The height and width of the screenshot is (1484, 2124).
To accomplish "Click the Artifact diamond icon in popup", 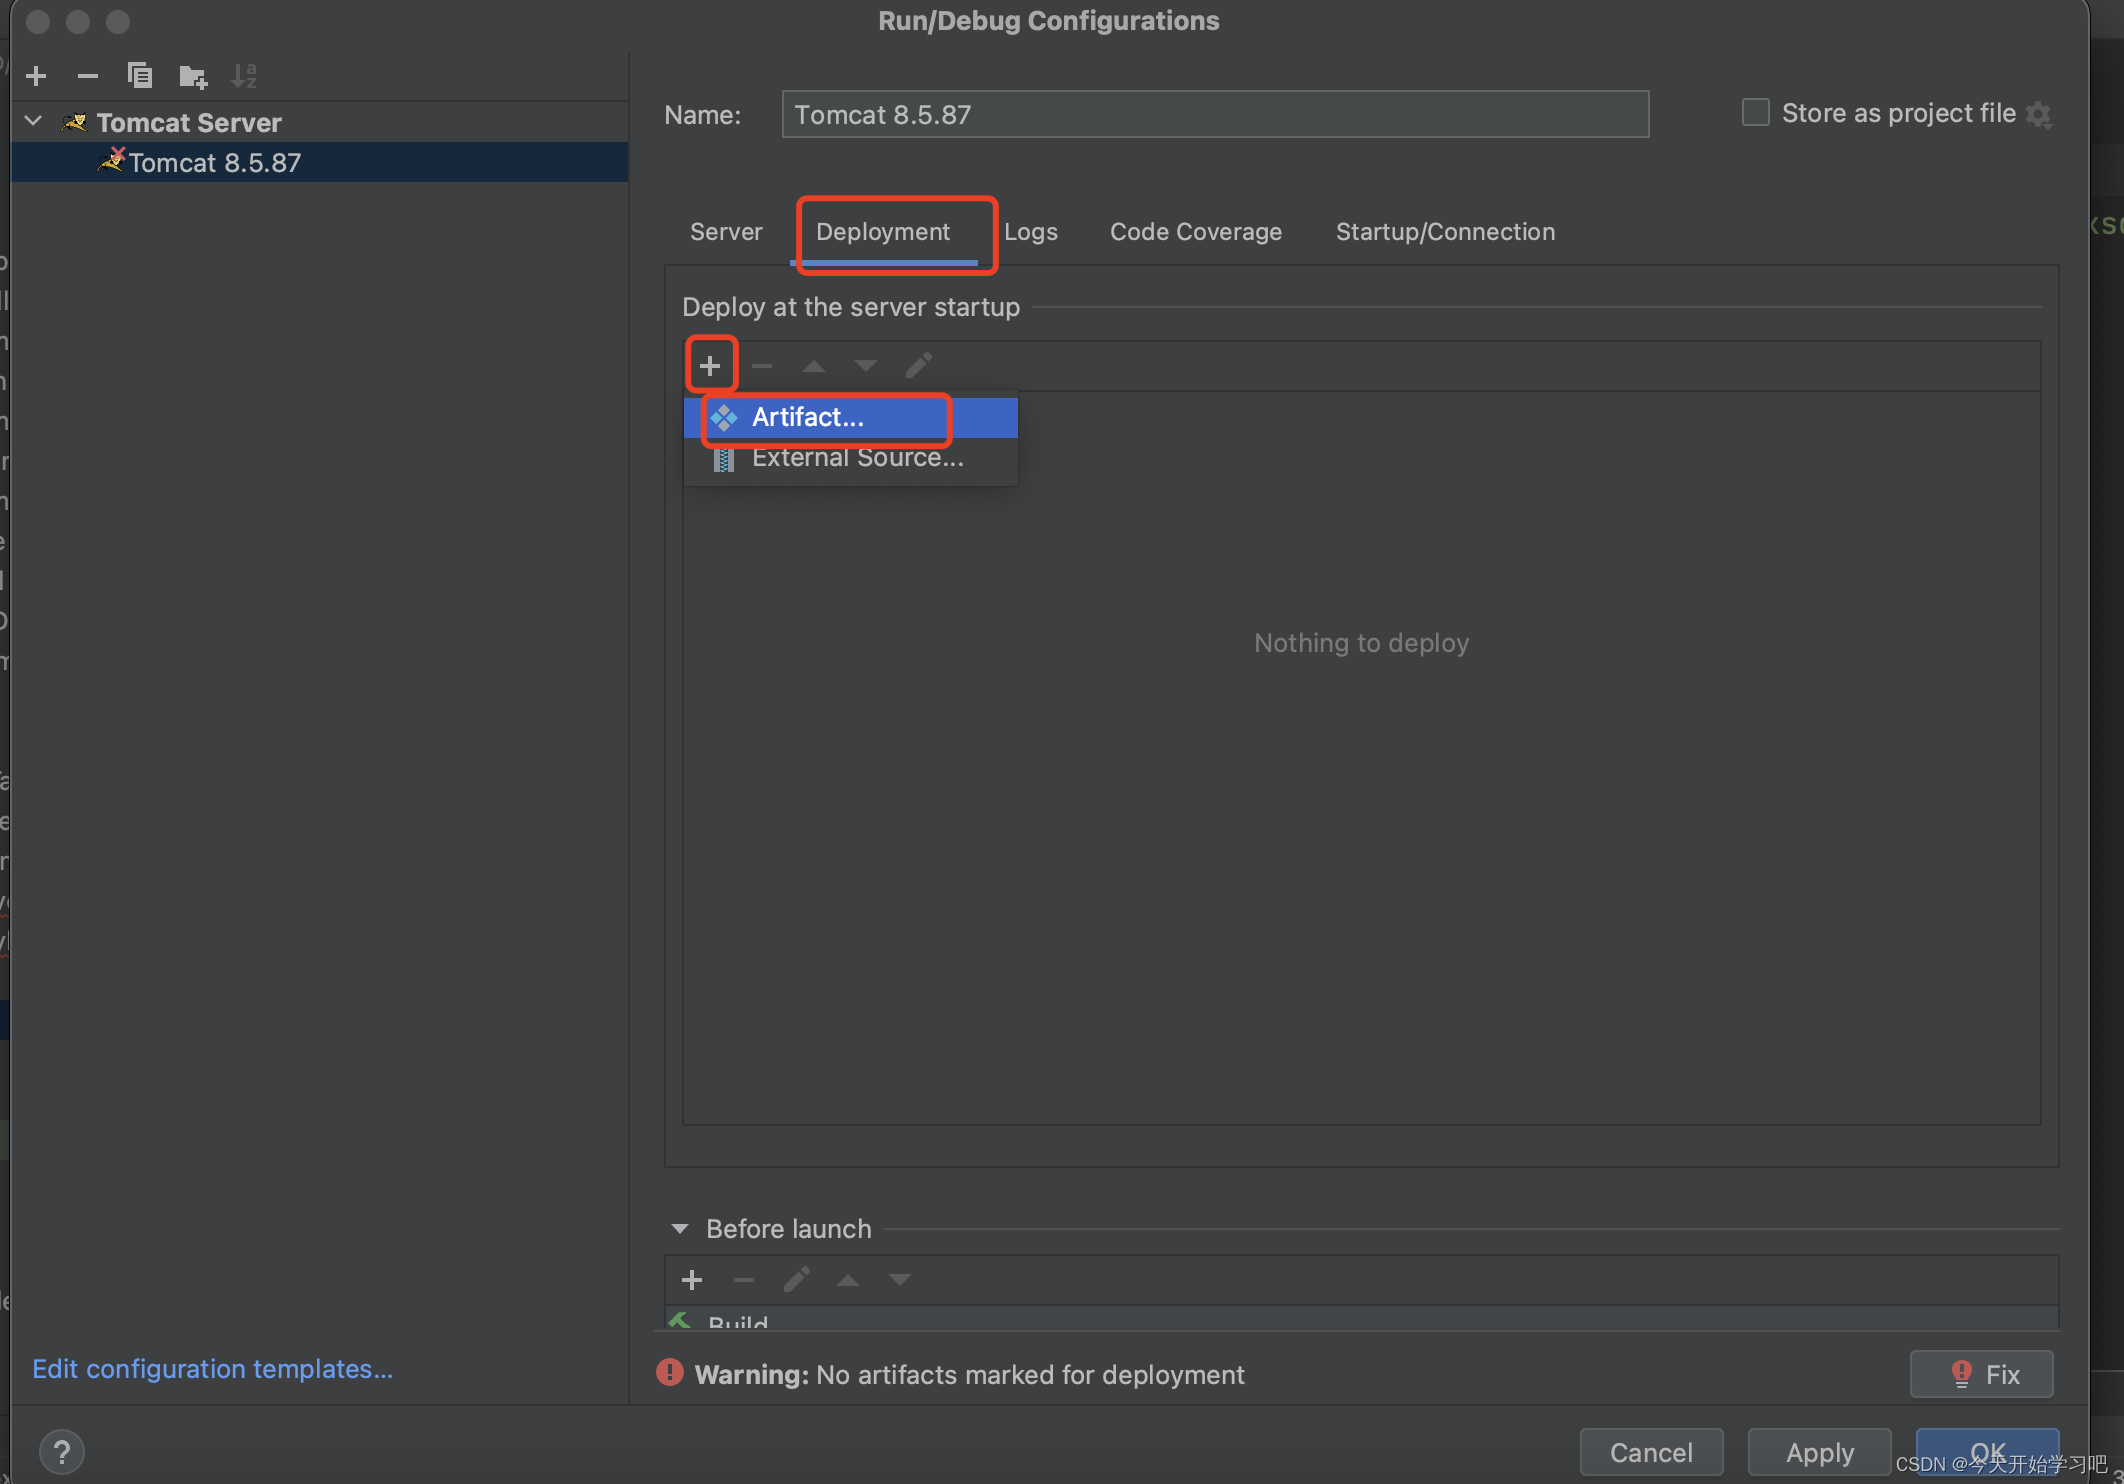I will coord(725,417).
